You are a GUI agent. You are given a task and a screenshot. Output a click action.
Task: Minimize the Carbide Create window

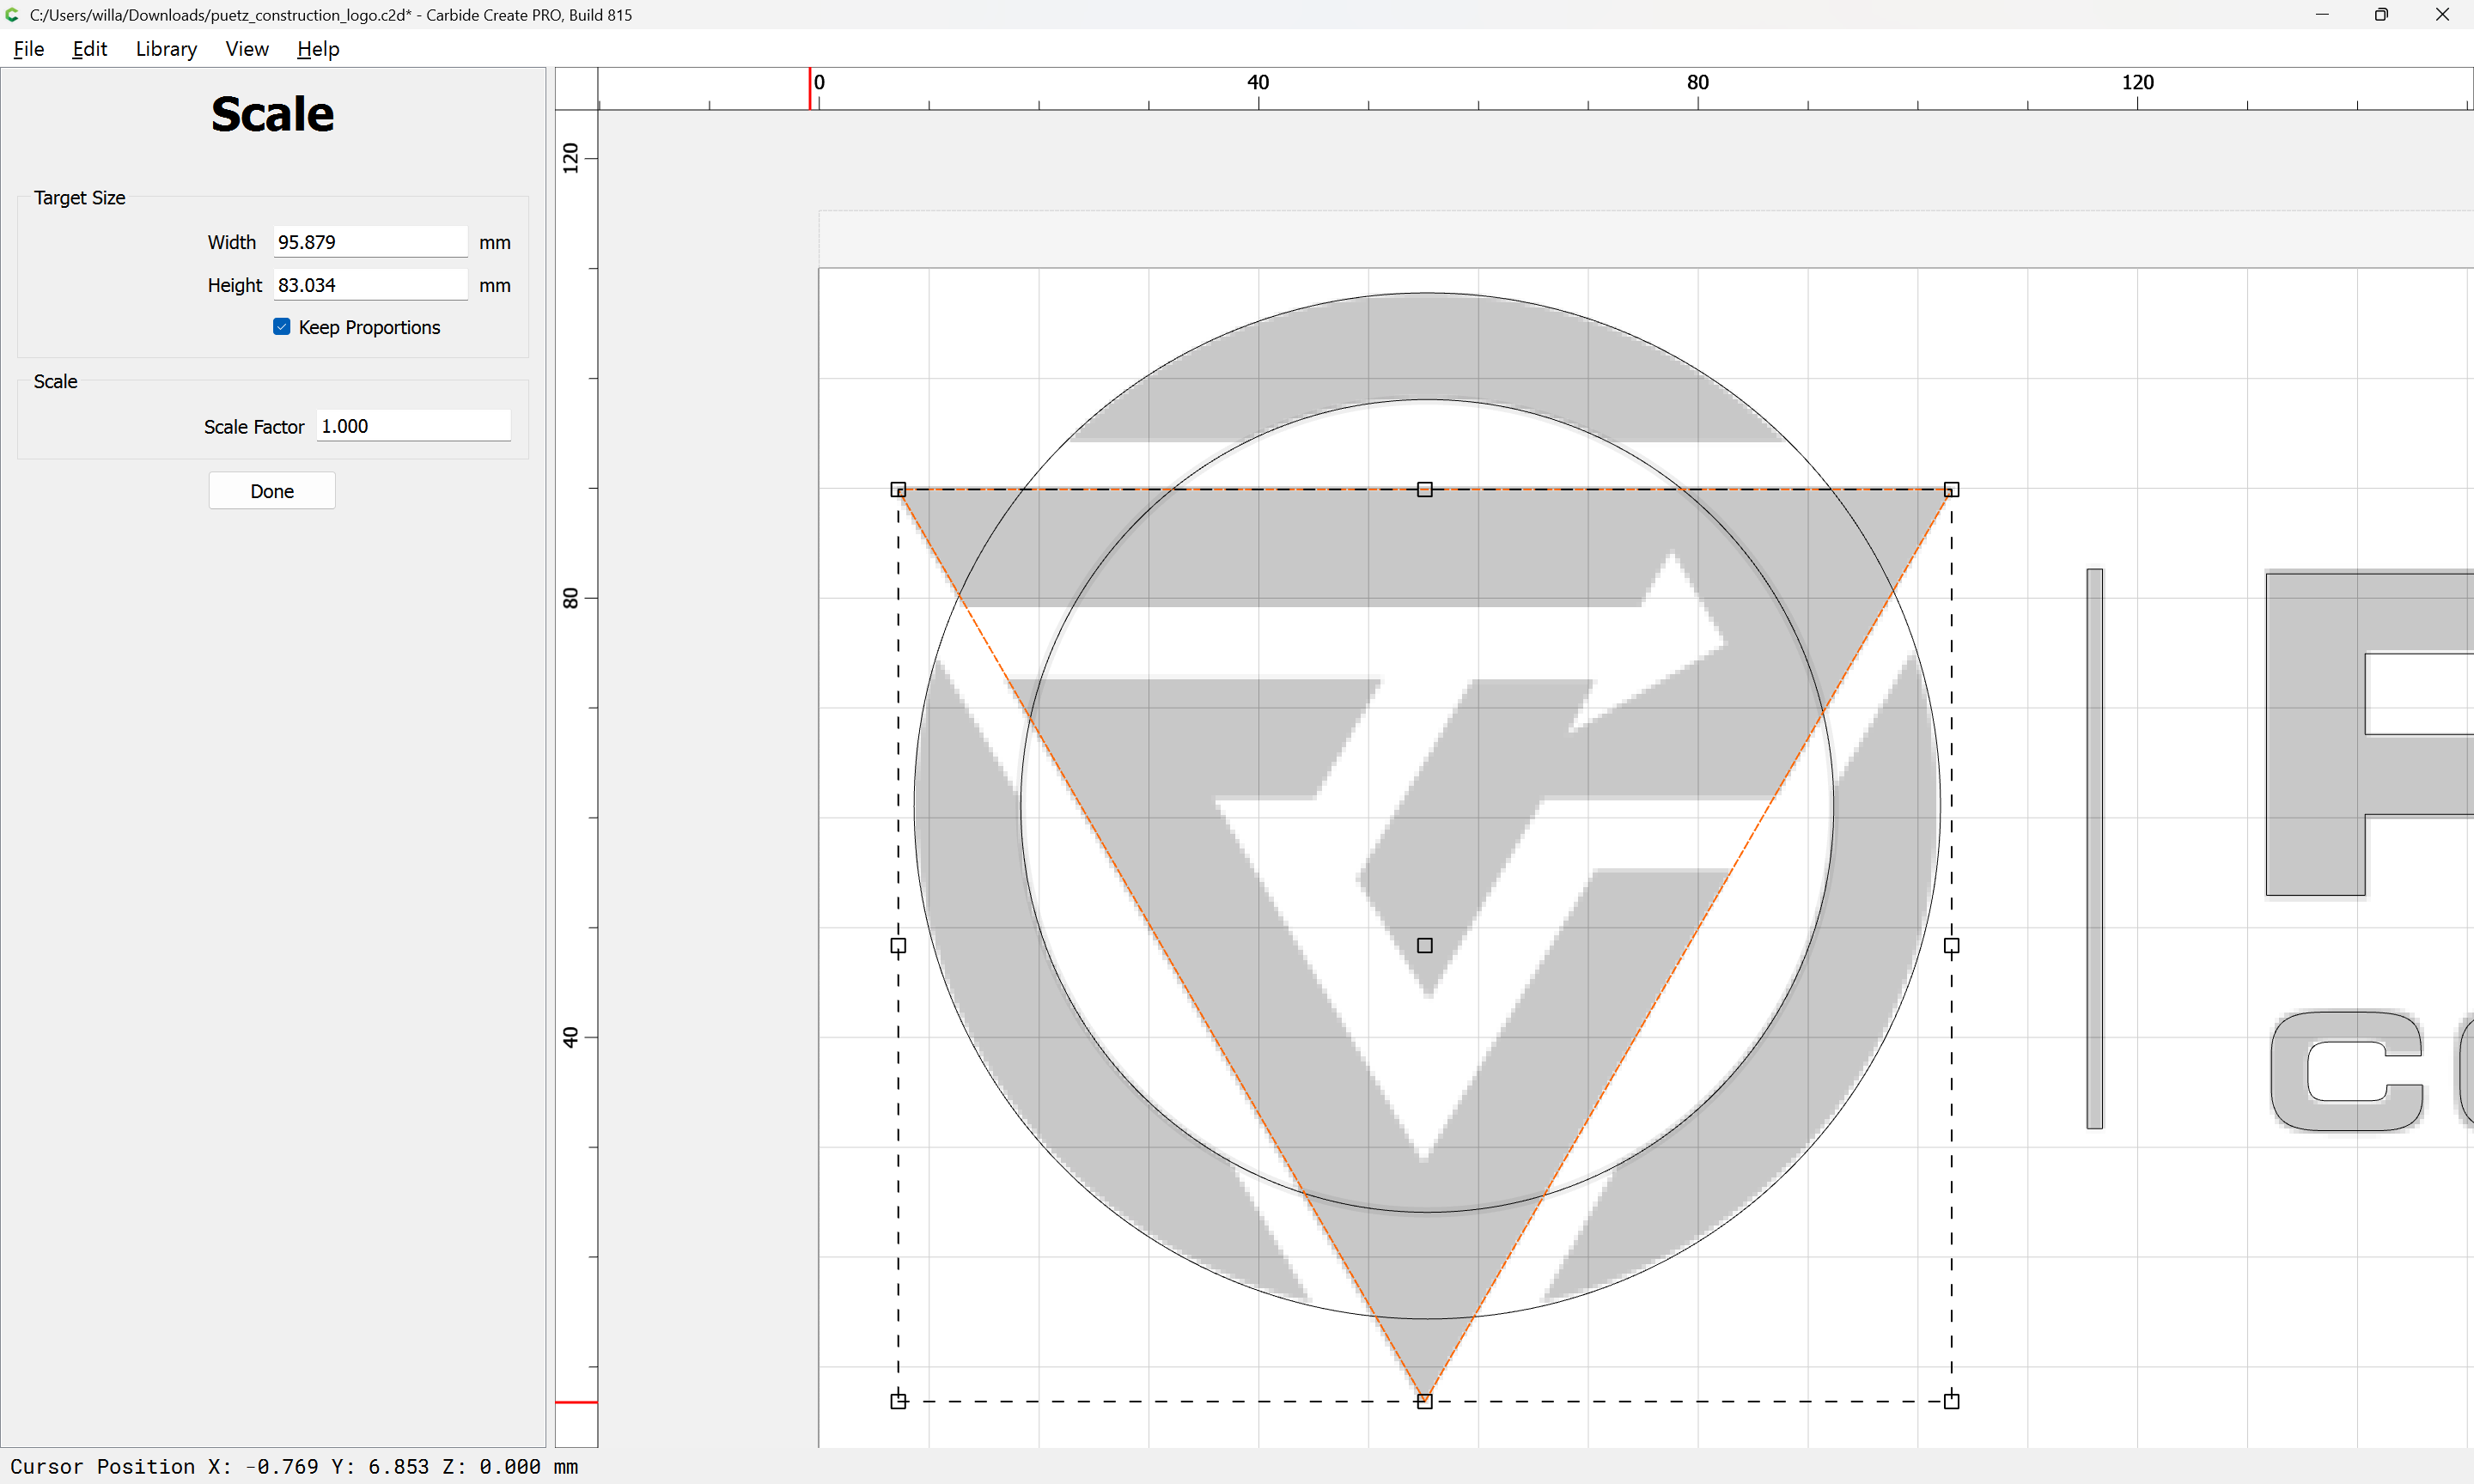[x=2322, y=15]
